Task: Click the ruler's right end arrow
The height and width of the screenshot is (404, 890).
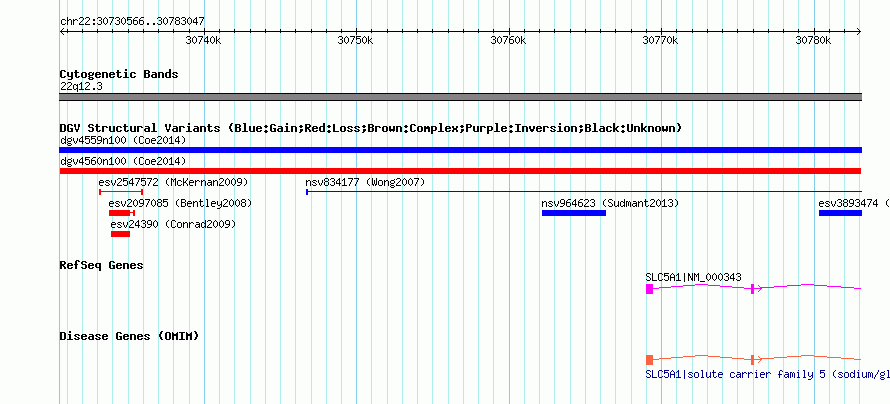Action: point(859,32)
